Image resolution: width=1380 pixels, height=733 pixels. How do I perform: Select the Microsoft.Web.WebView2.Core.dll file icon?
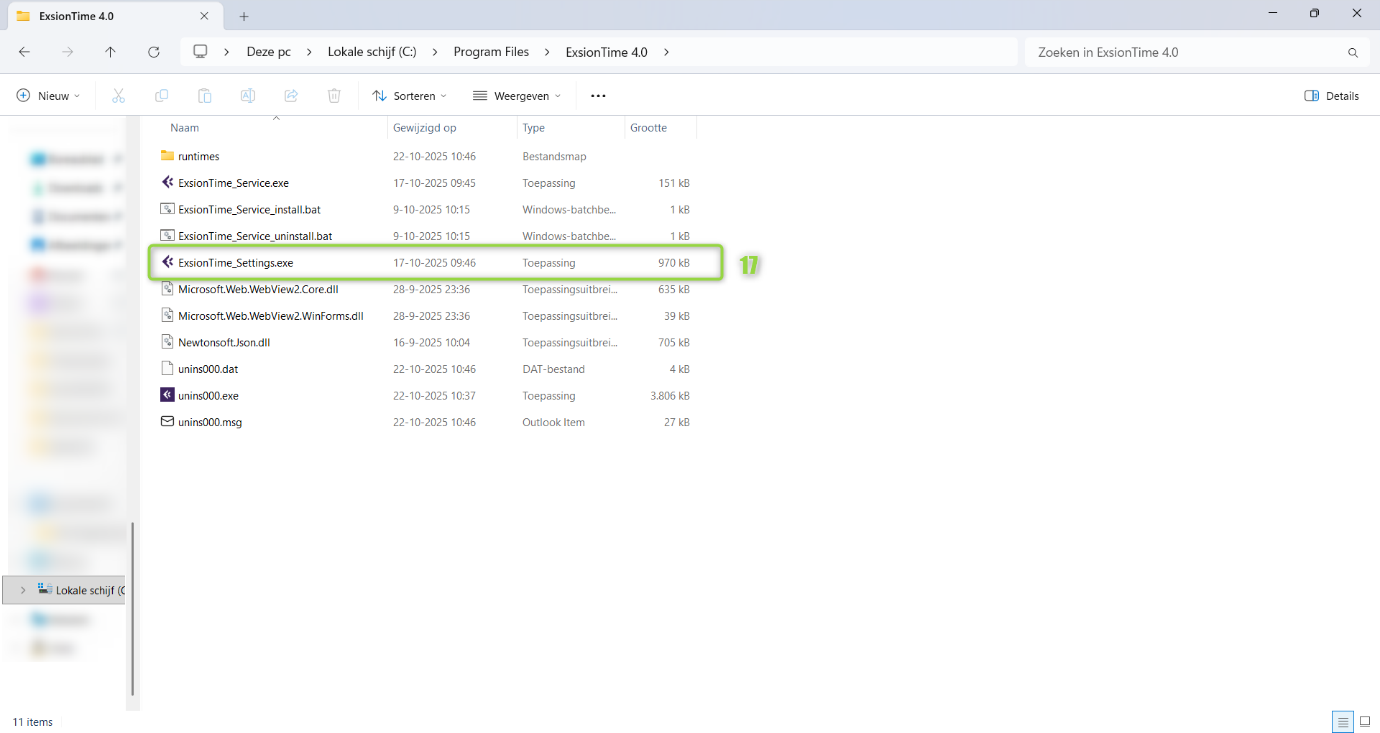(167, 289)
